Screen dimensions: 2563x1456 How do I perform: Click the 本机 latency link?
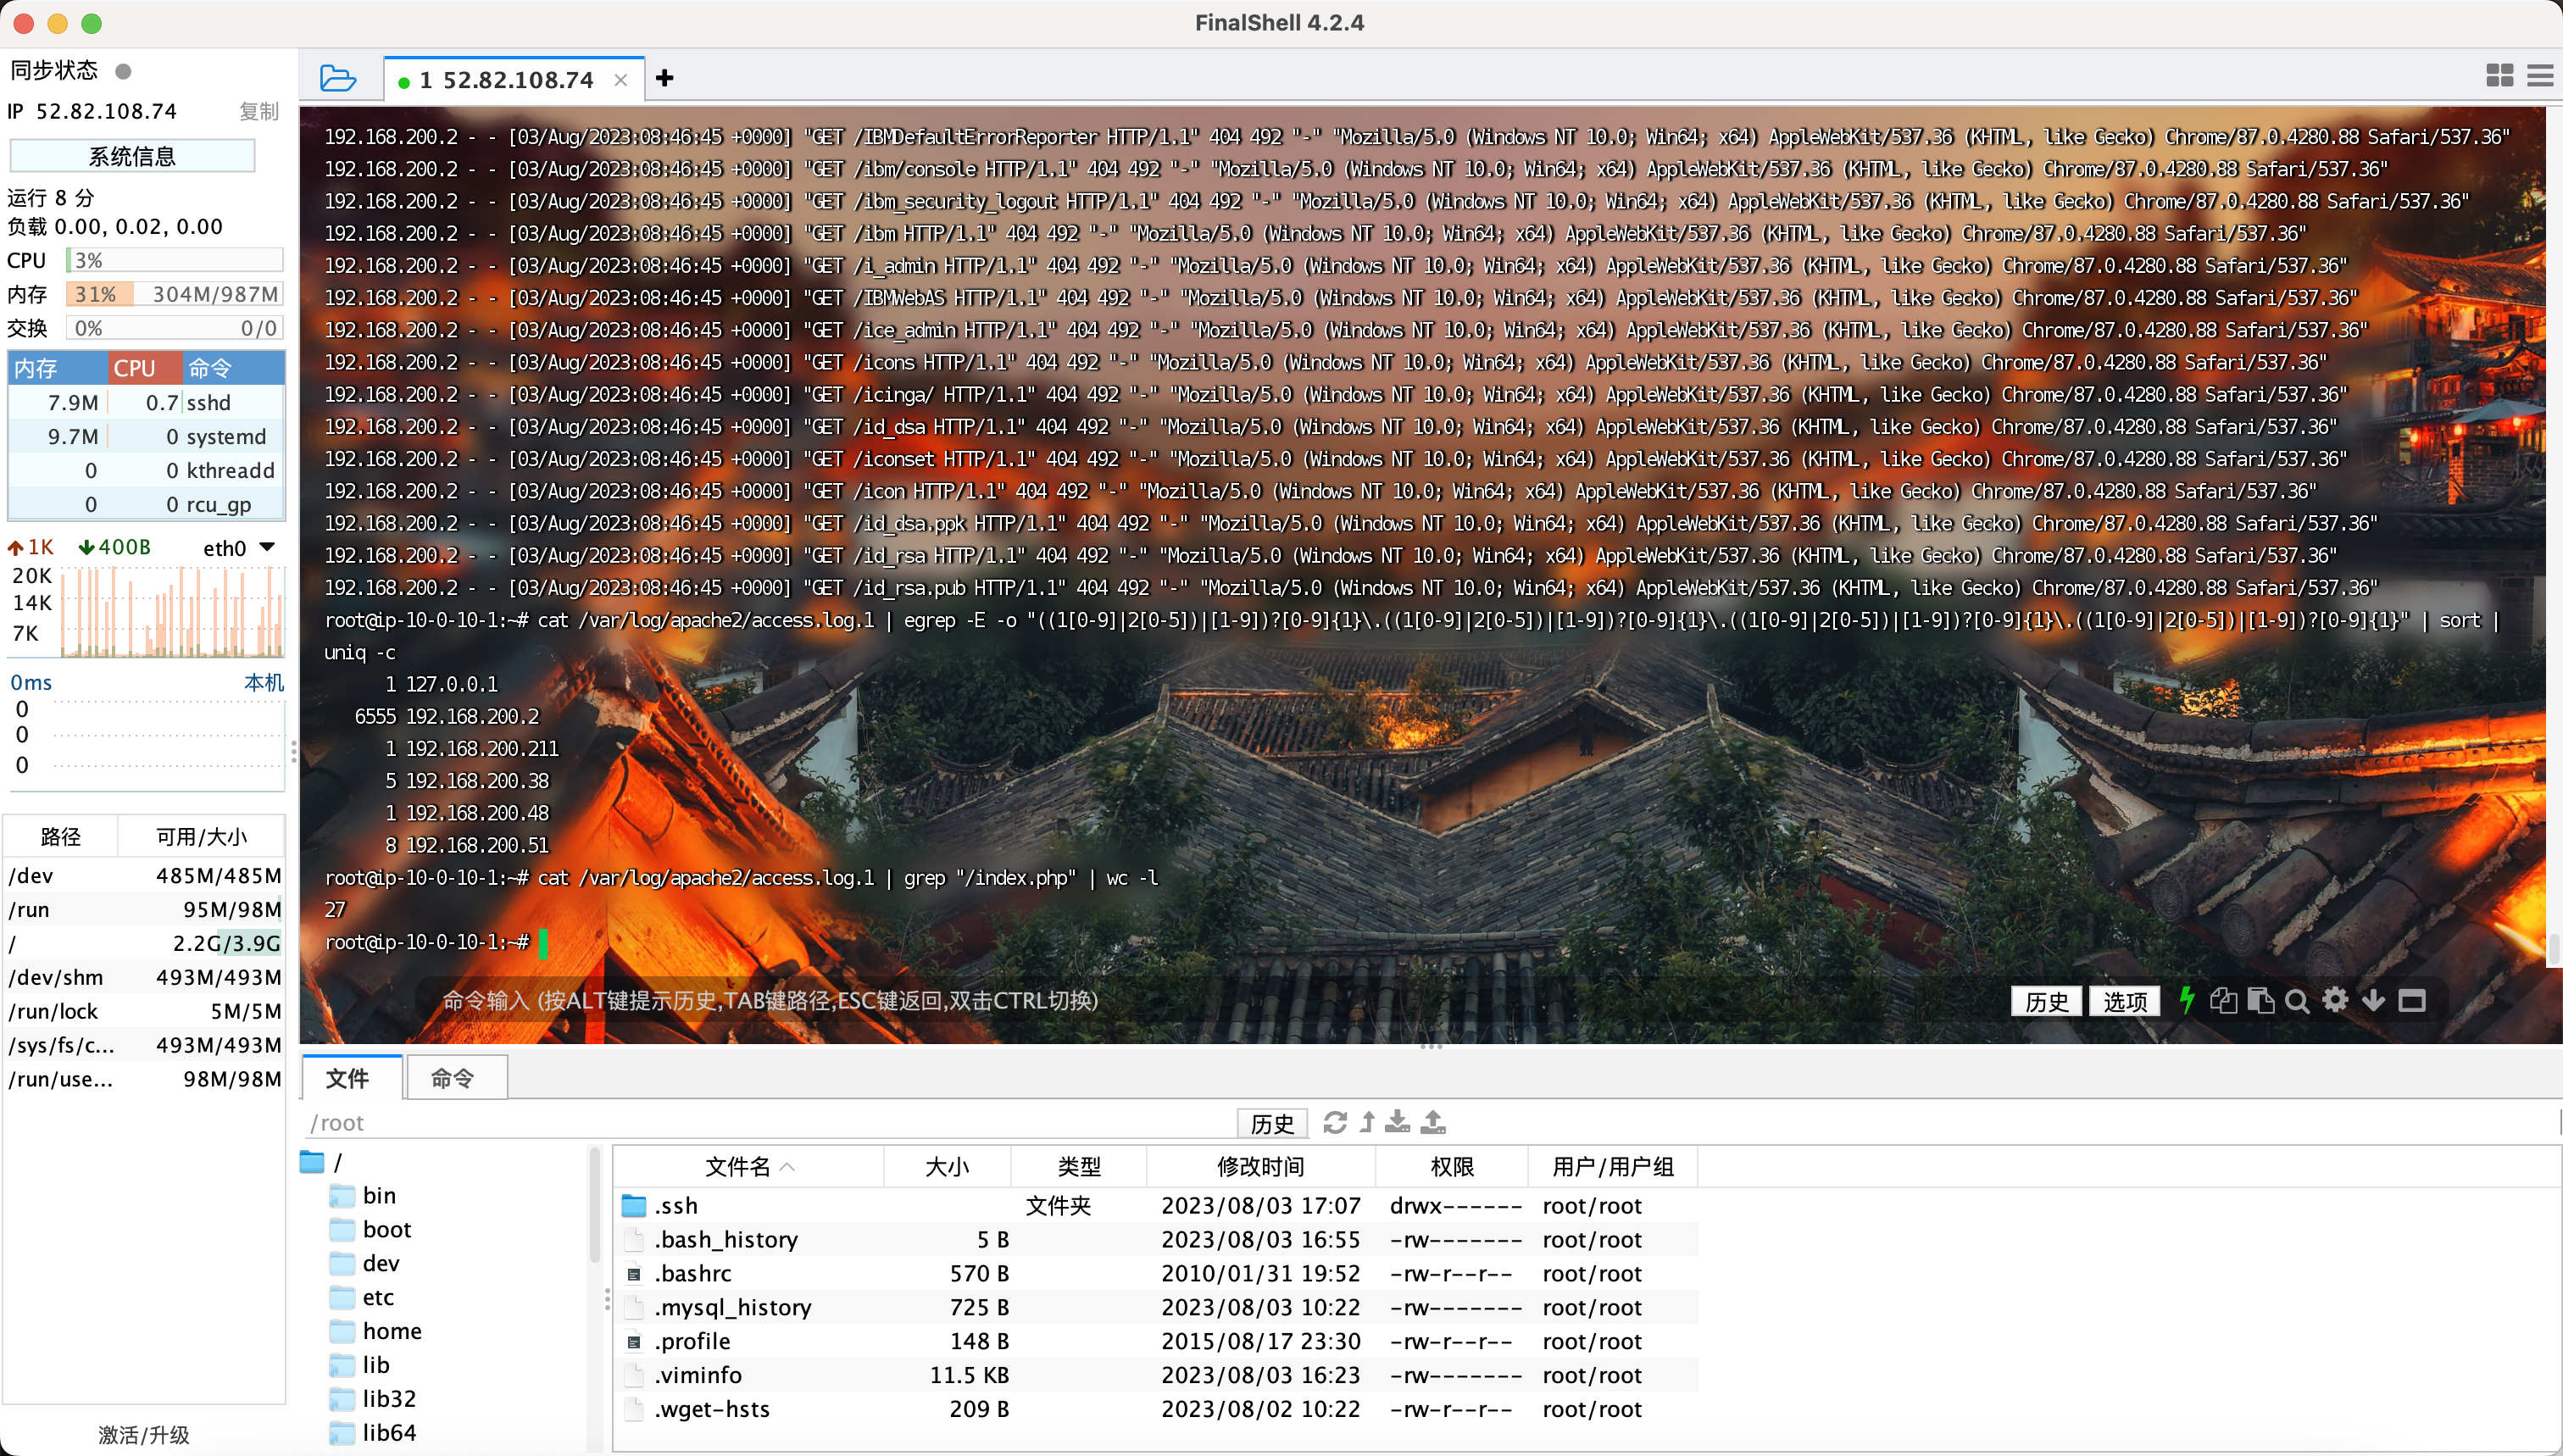tap(264, 682)
